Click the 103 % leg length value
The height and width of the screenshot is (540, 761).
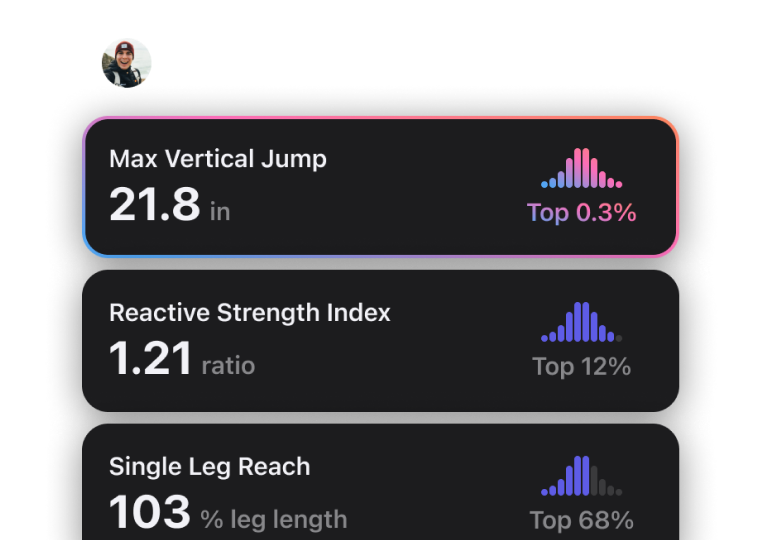point(228,512)
